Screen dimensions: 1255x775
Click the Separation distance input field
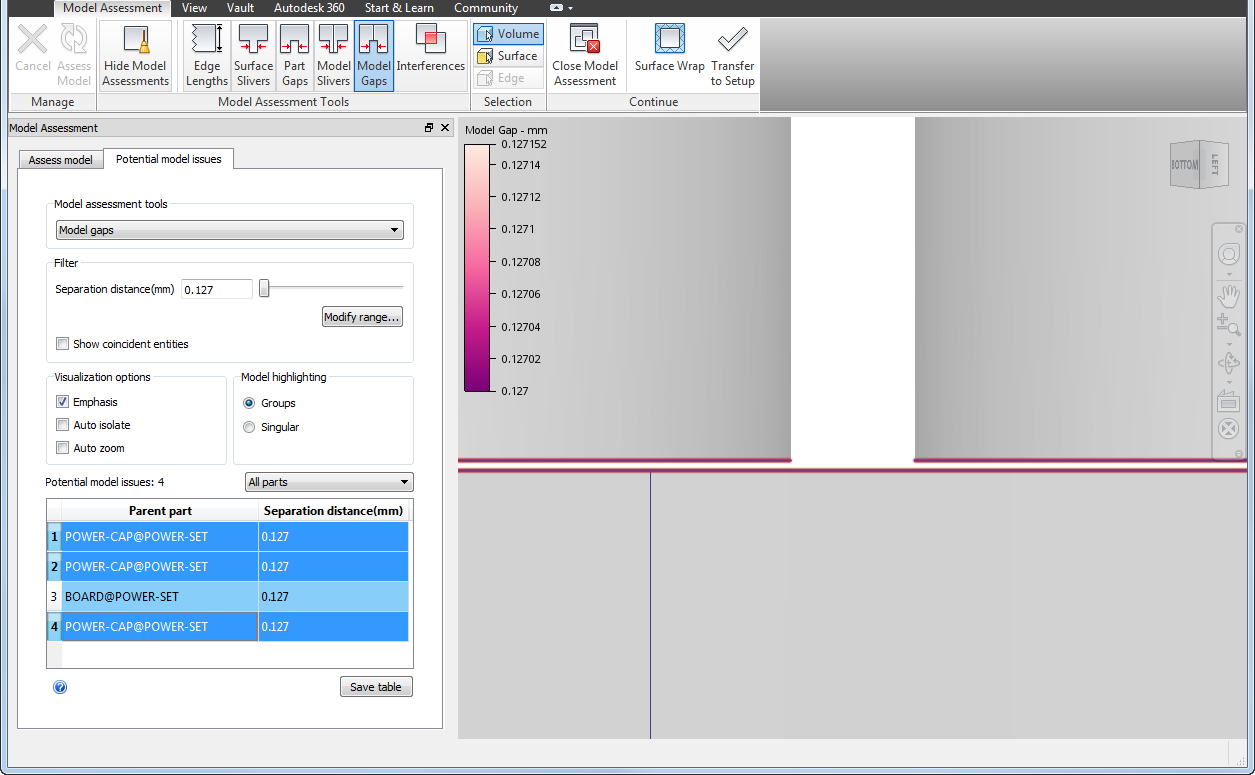click(x=217, y=289)
